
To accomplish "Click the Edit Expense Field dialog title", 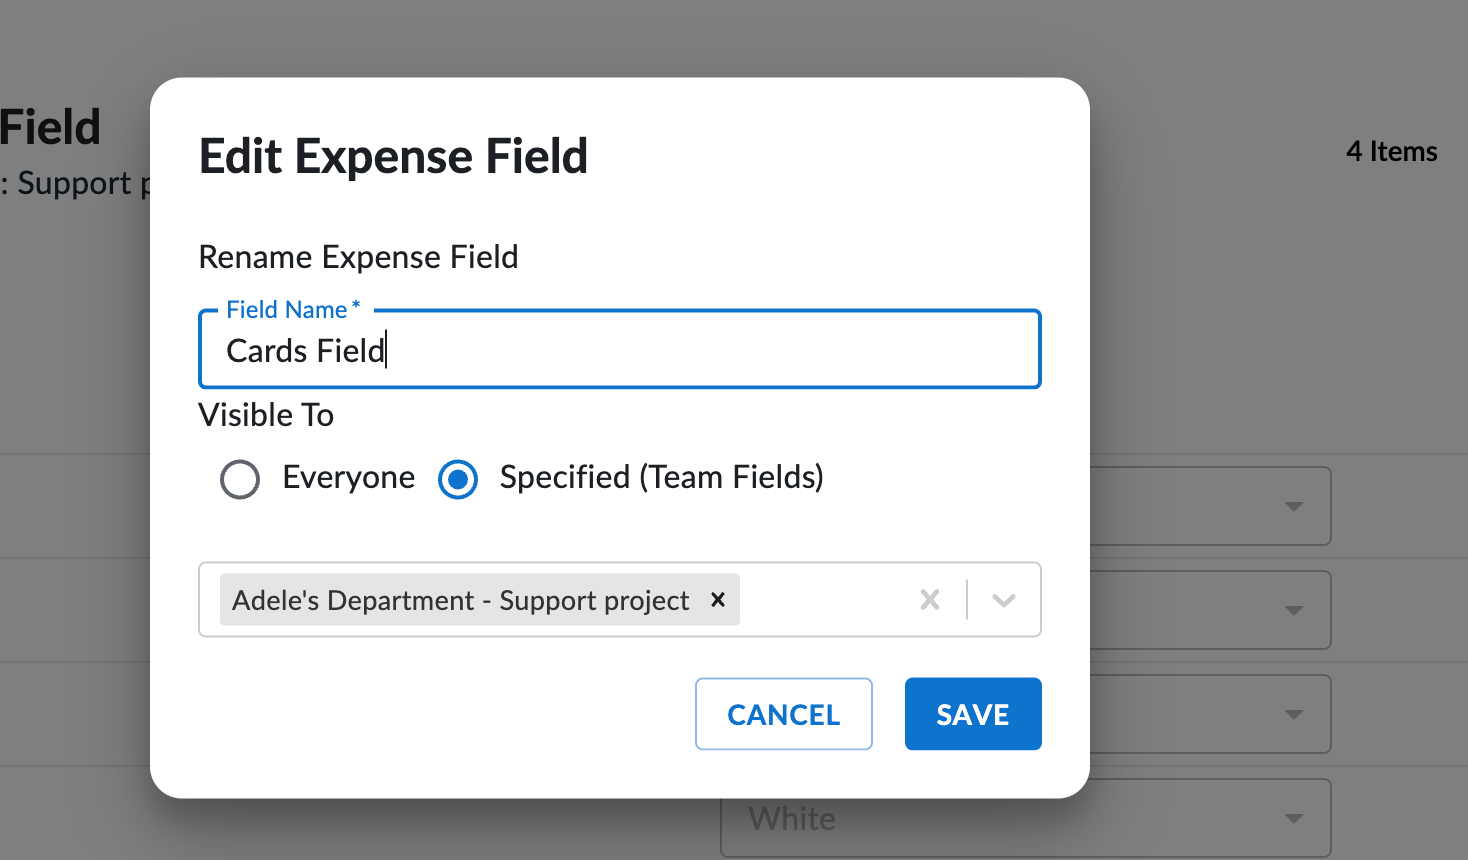I will point(393,157).
